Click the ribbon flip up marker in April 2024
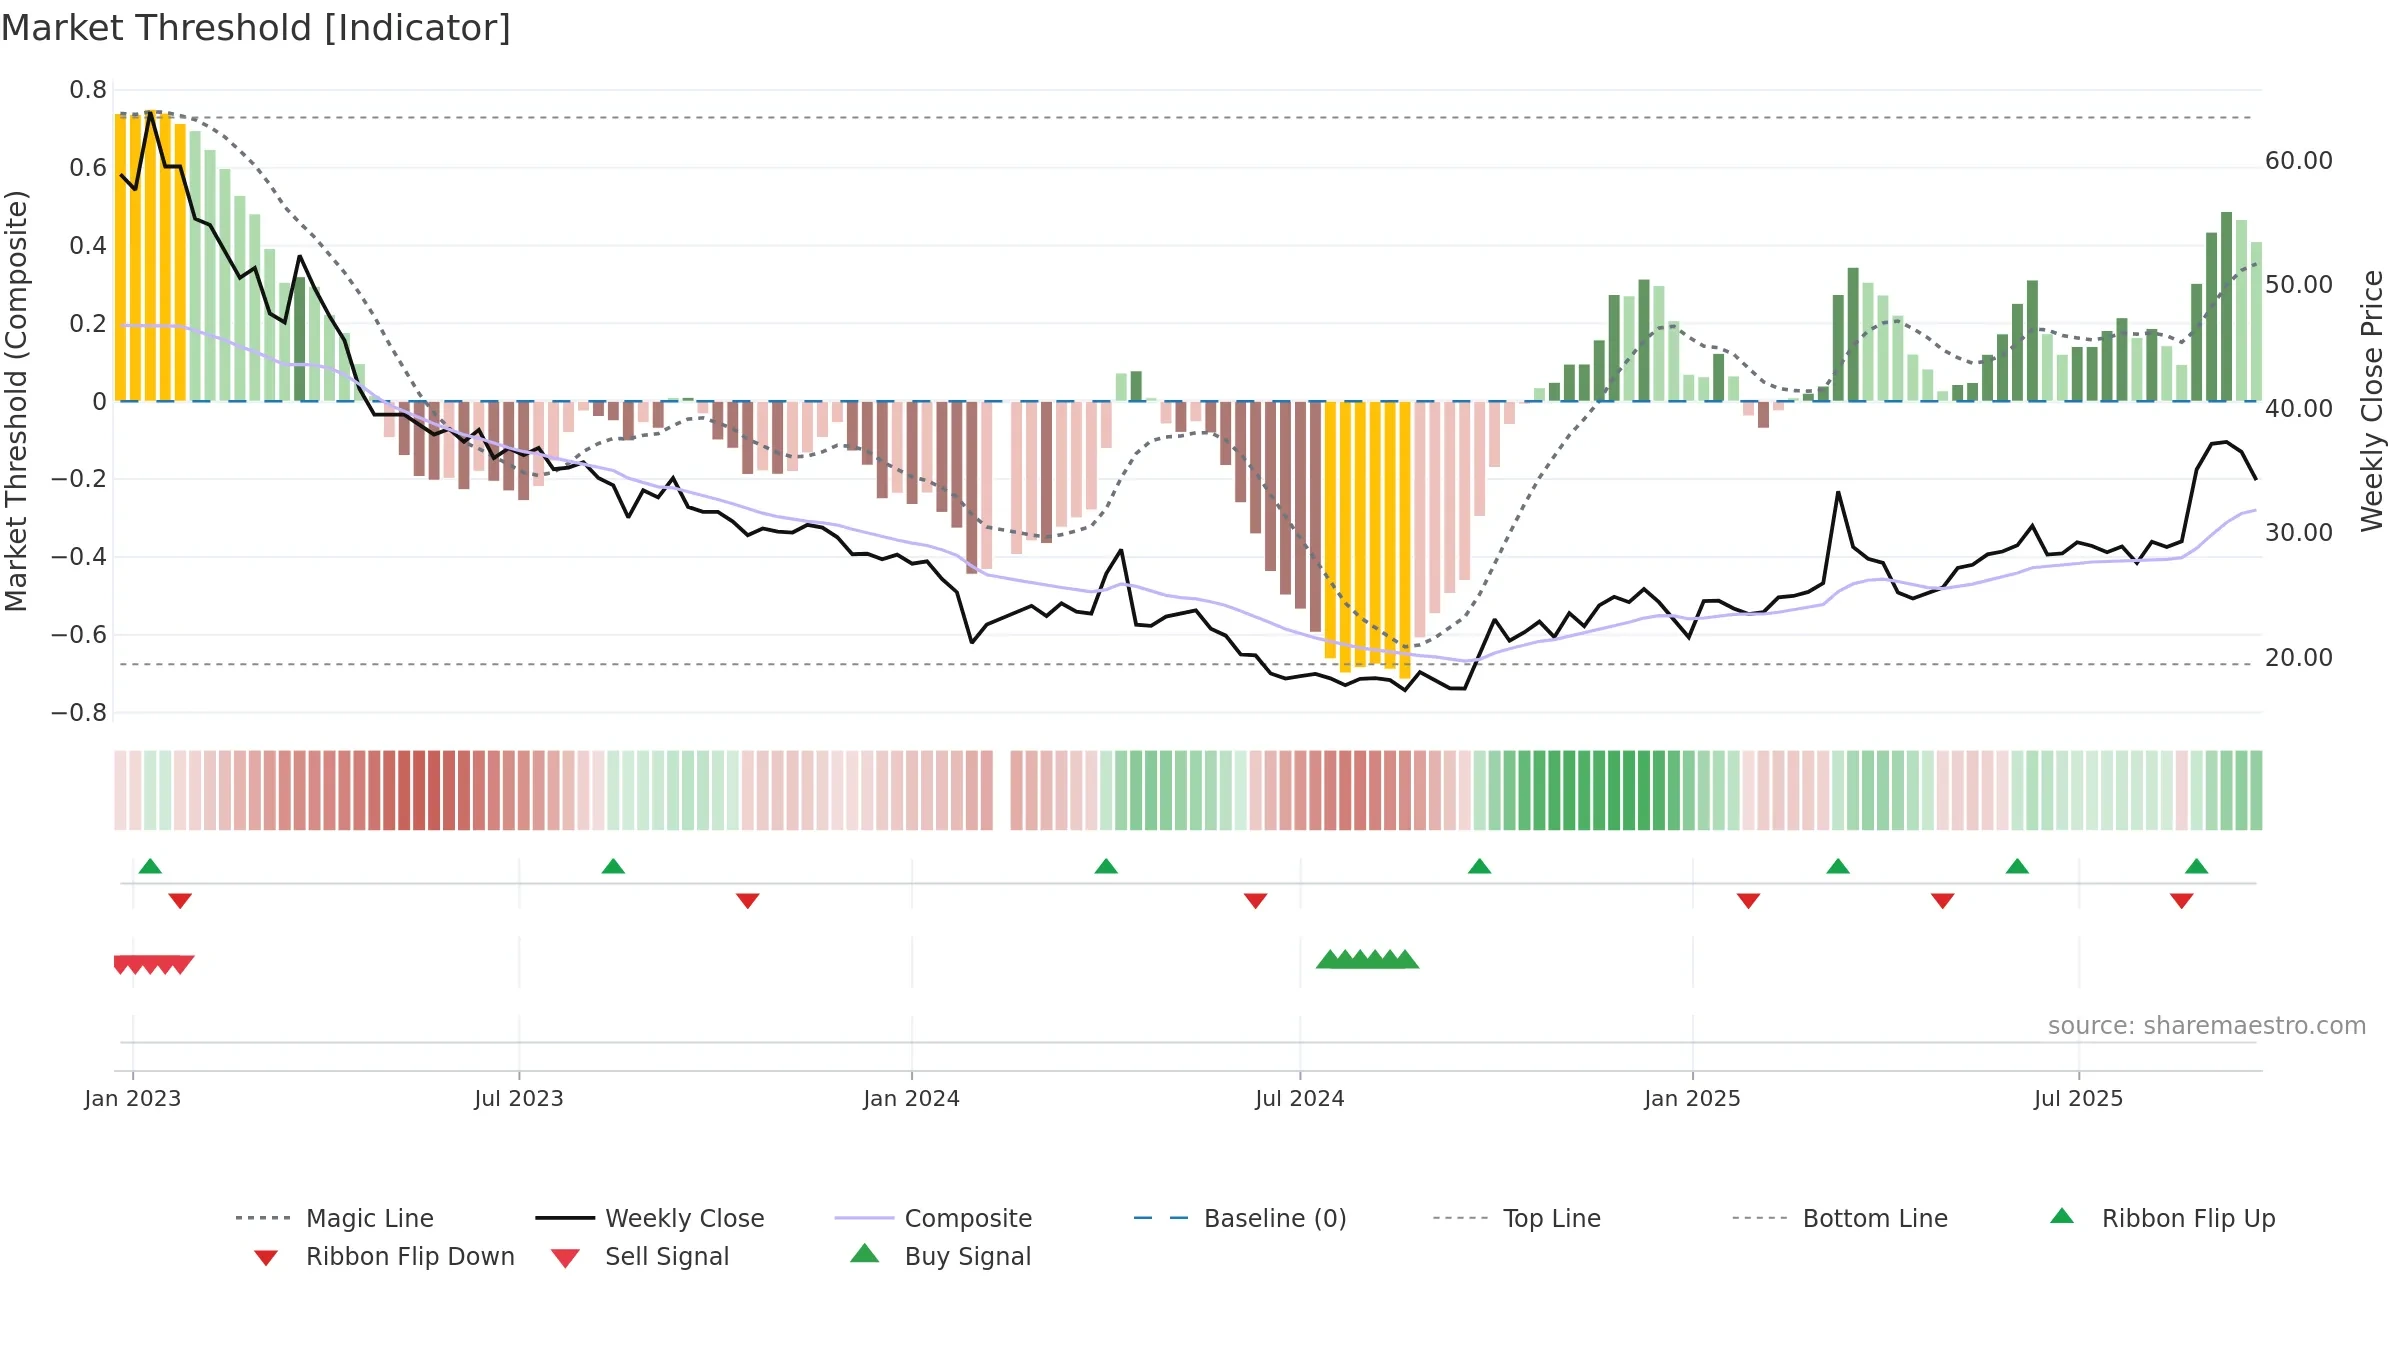2400x1350 pixels. click(1106, 866)
